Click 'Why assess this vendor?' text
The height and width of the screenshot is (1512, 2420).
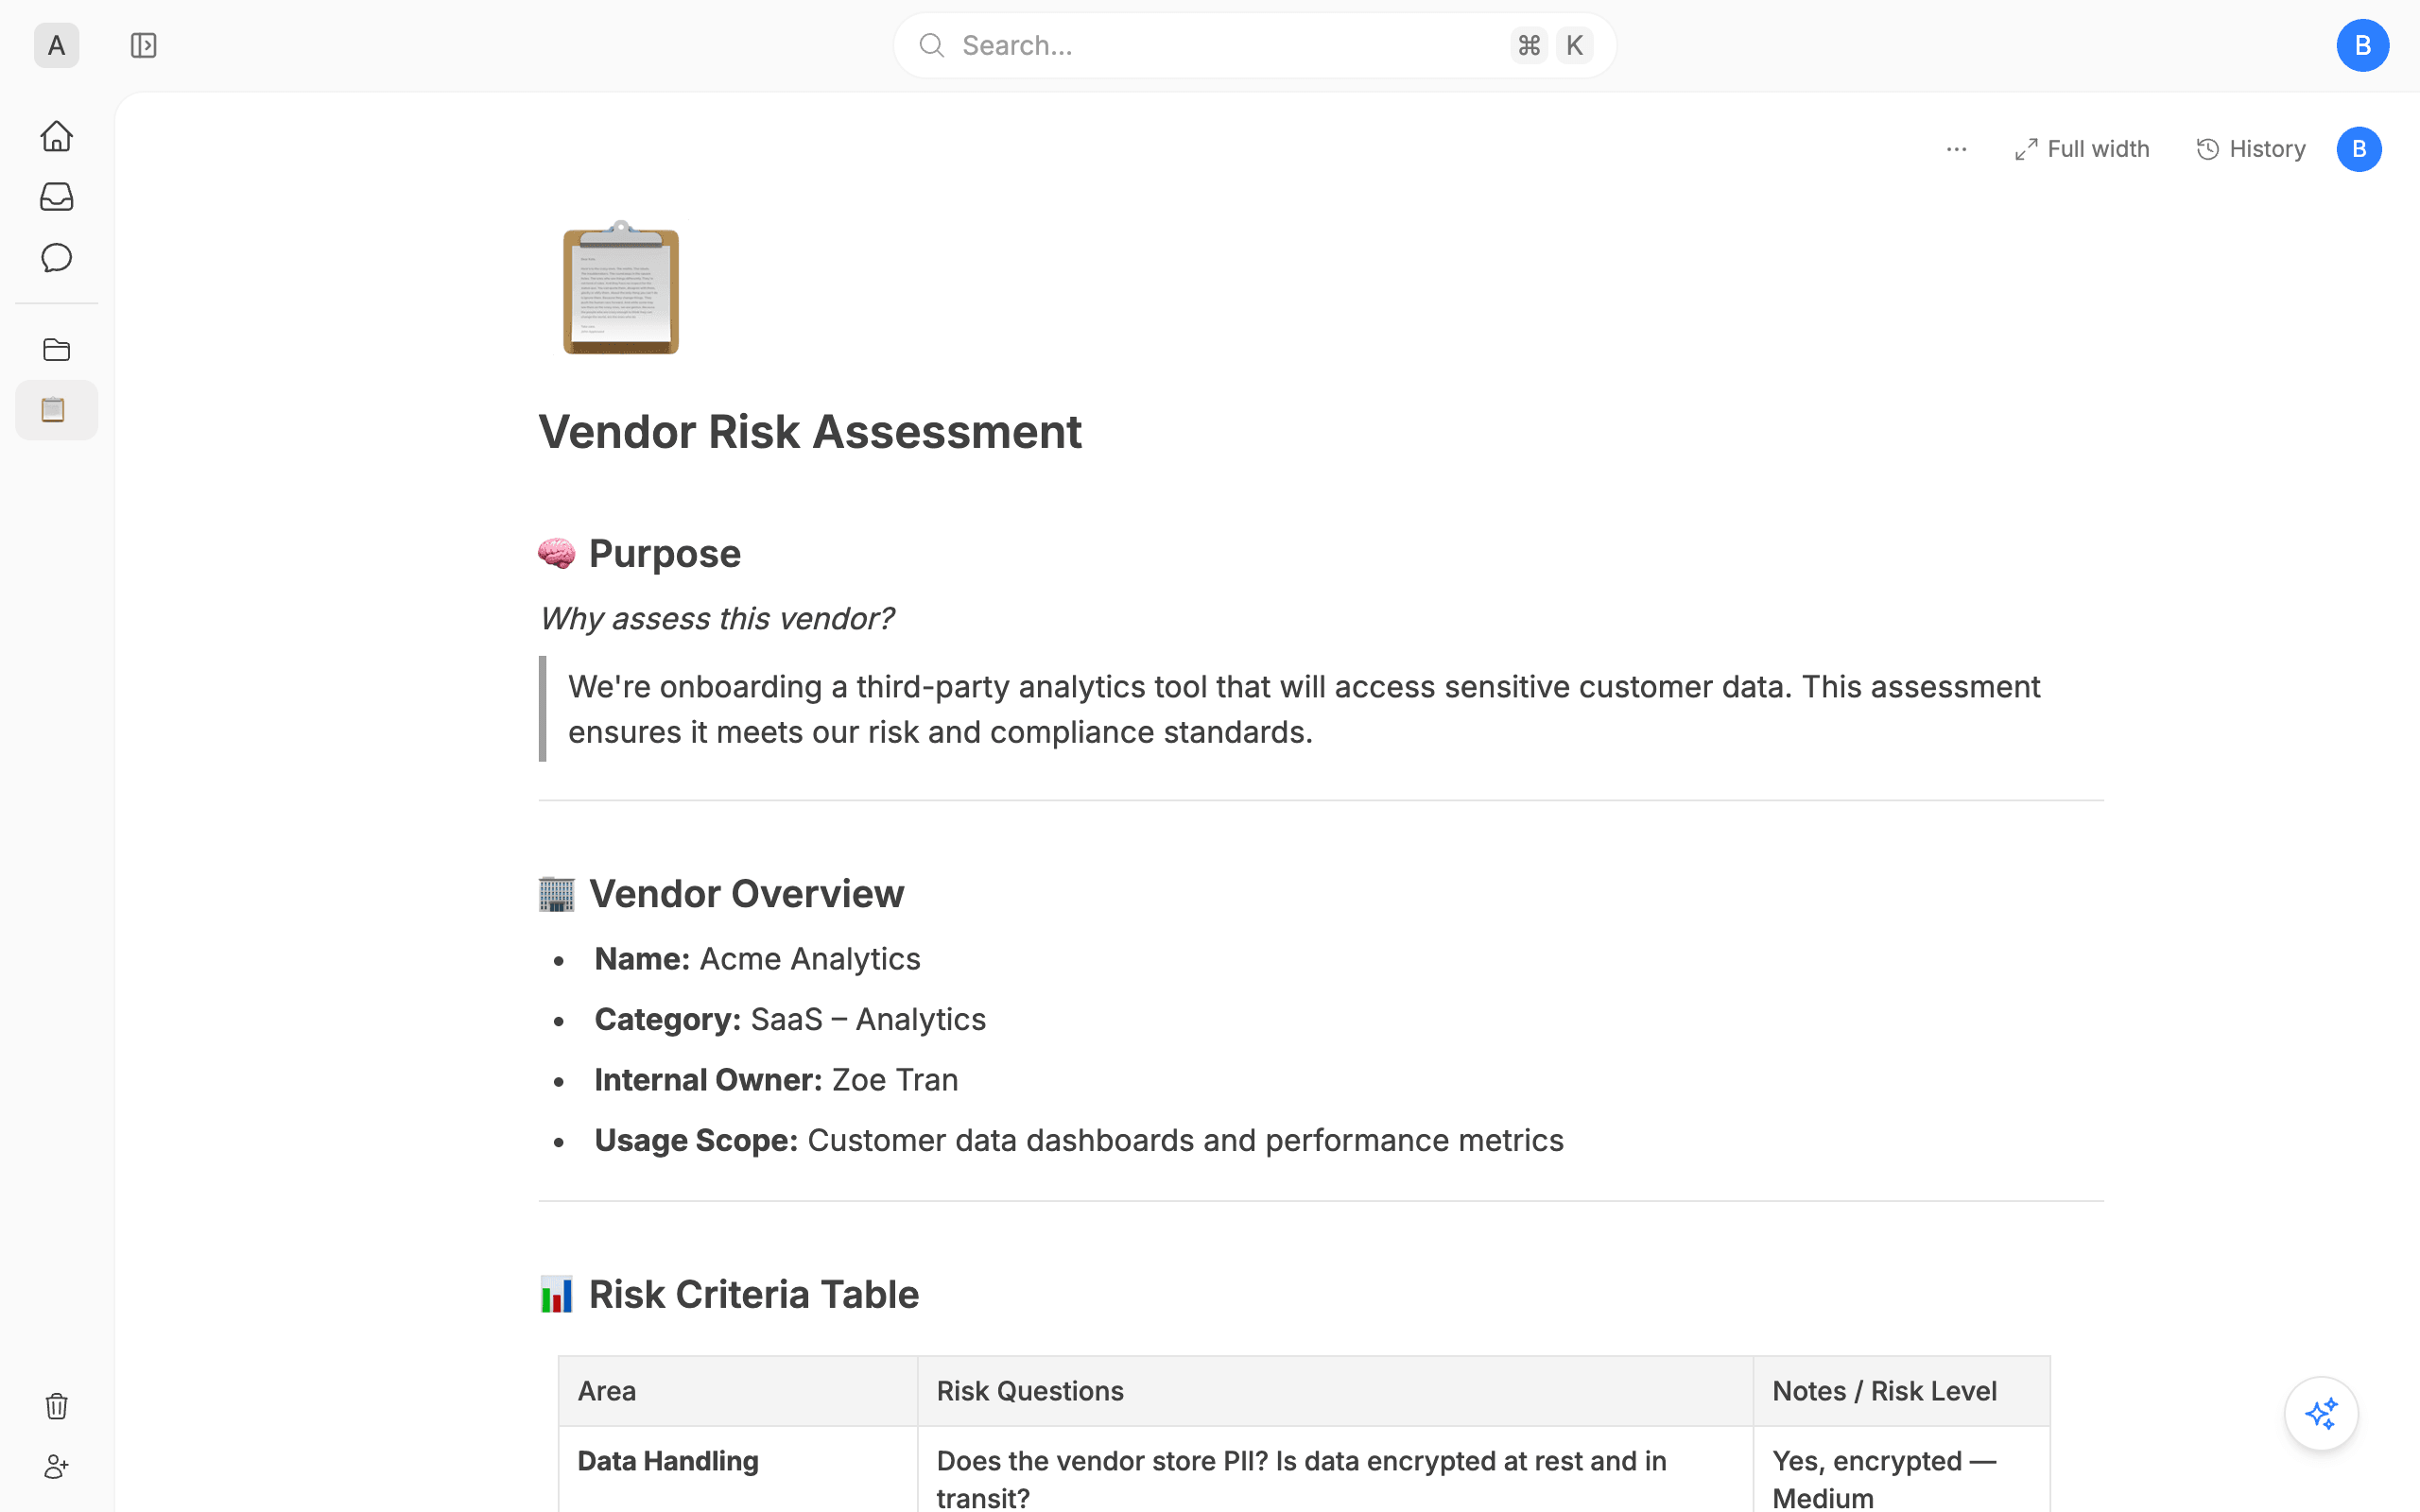[x=716, y=619]
